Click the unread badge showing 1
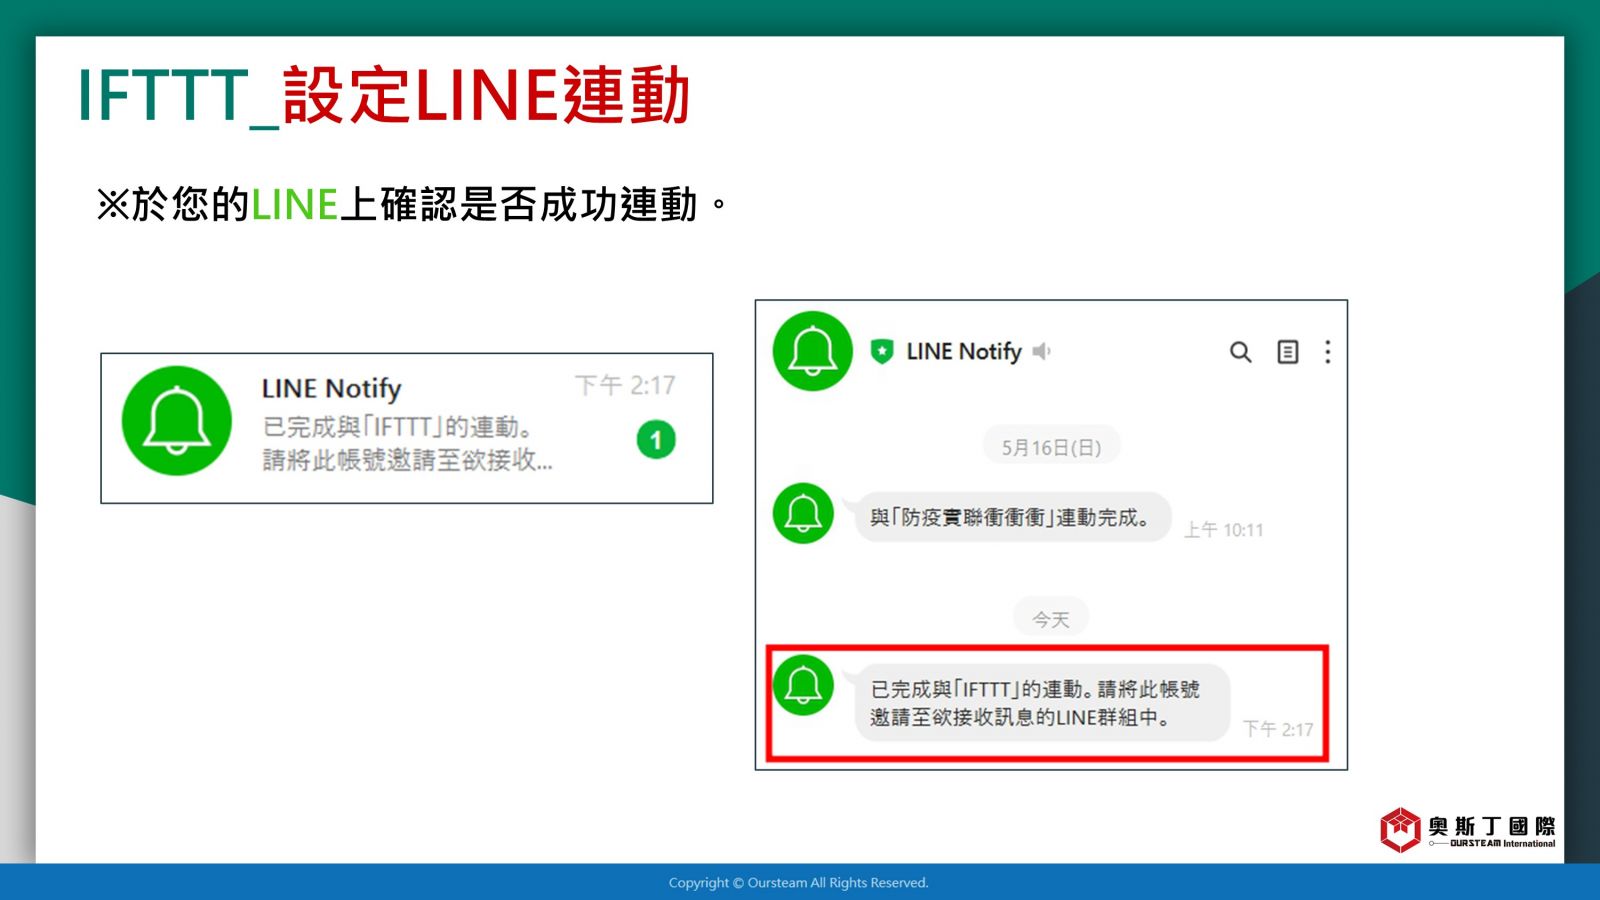This screenshot has width=1600, height=900. (656, 440)
